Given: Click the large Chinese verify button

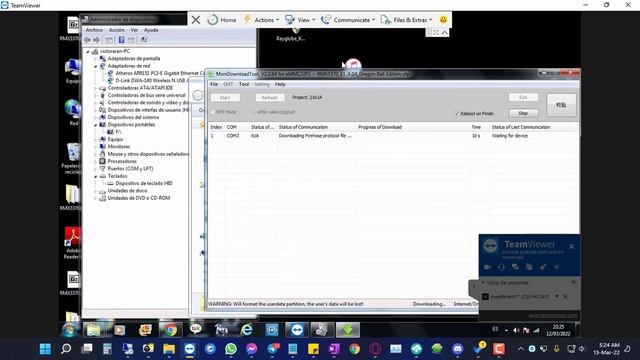Looking at the screenshot, I should (x=561, y=105).
